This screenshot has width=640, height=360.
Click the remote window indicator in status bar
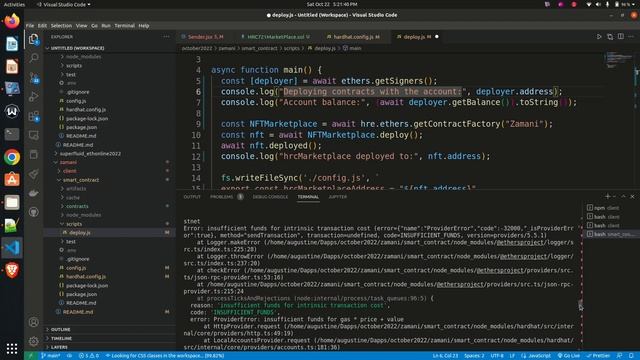point(30,356)
